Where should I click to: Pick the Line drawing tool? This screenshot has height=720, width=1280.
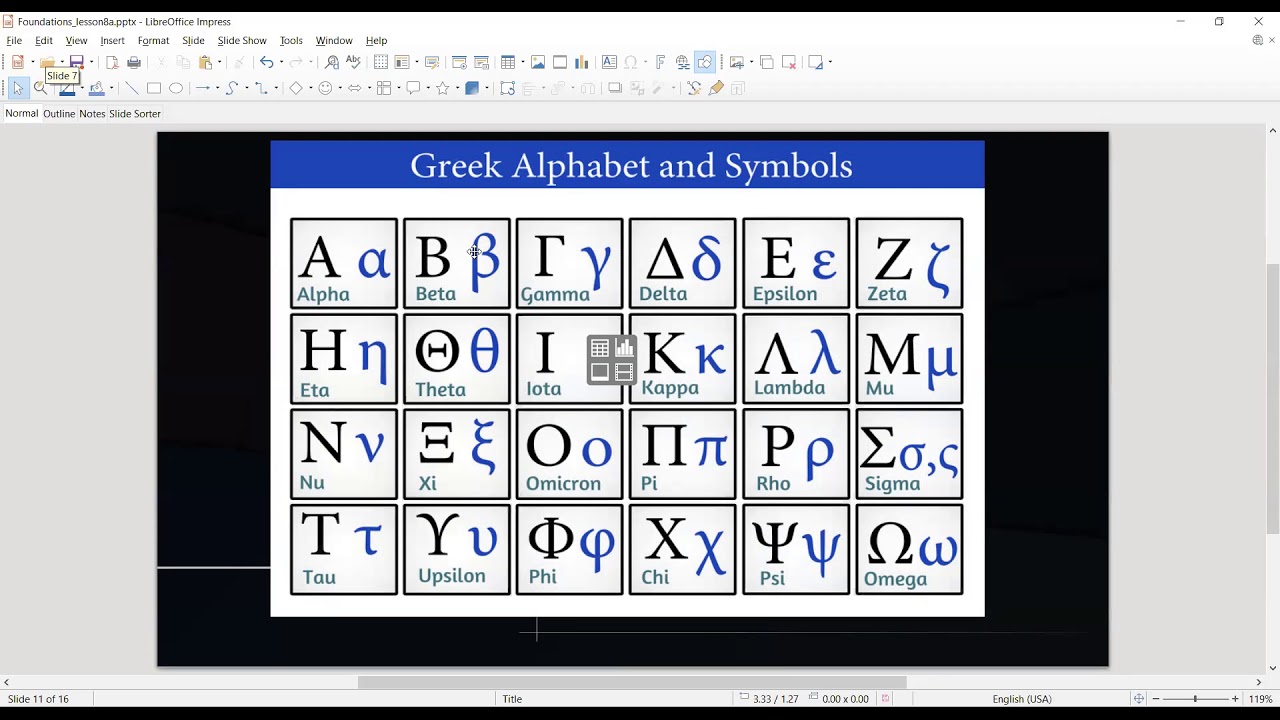tap(131, 88)
